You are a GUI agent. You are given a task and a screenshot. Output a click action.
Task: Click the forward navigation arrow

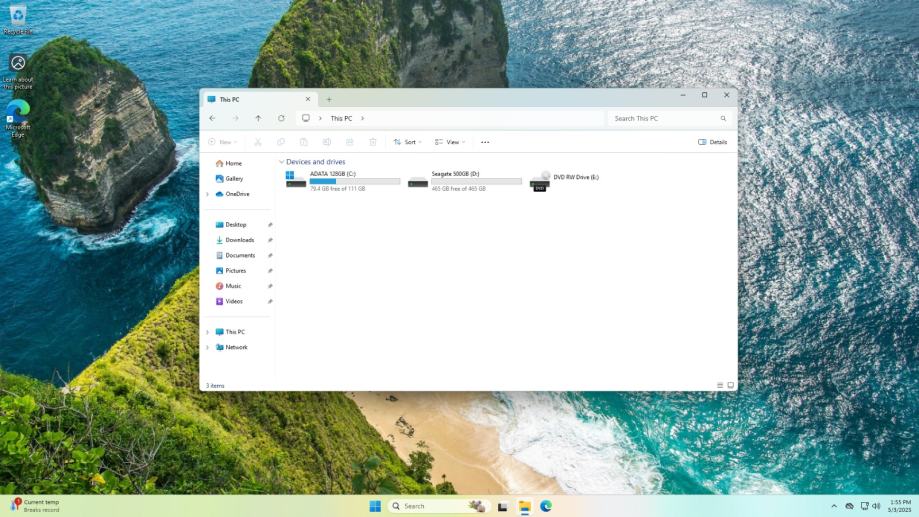(x=236, y=118)
